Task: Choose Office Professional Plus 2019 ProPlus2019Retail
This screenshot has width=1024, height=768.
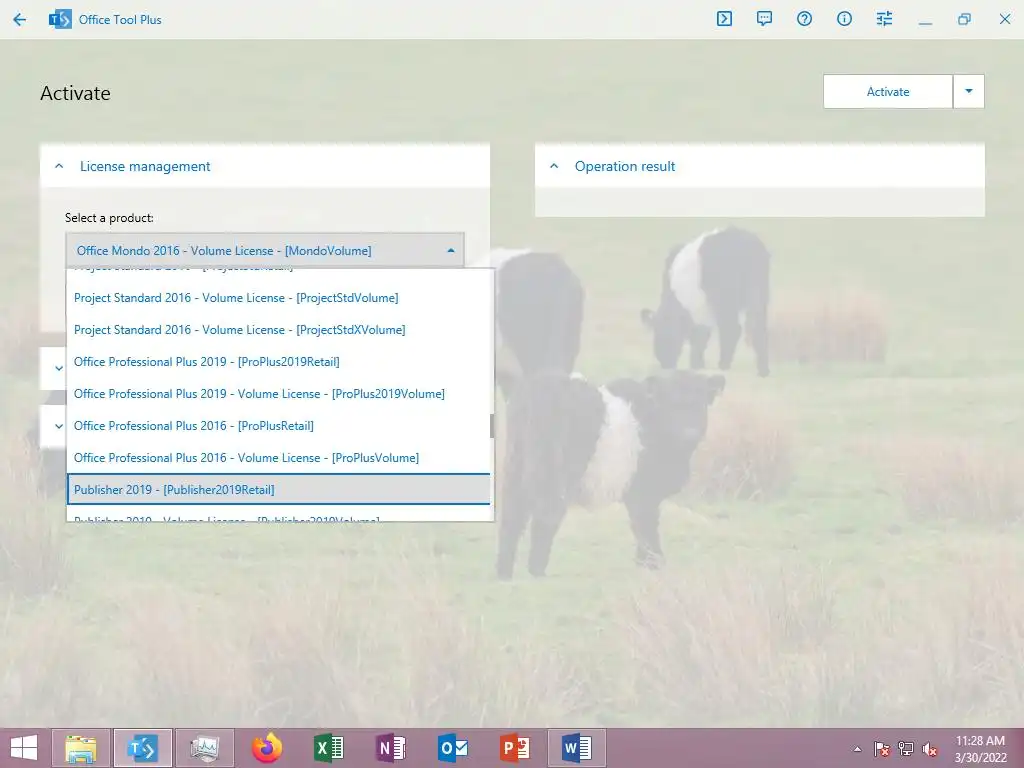Action: tap(278, 362)
